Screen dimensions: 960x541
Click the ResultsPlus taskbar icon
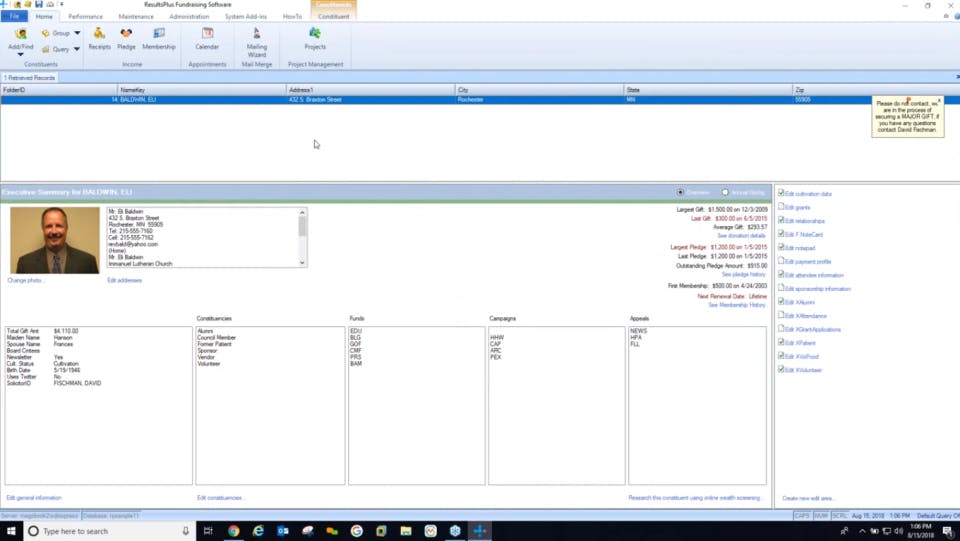[x=479, y=531]
